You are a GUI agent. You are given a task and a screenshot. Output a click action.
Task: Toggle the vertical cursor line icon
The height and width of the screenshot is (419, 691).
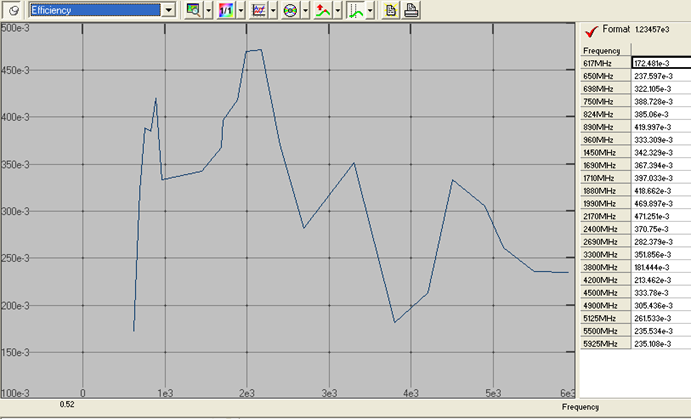point(355,10)
